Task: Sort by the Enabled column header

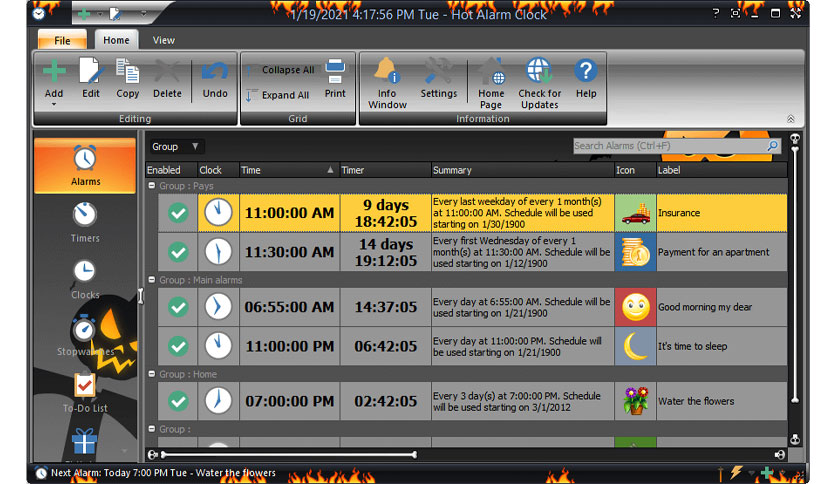Action: click(171, 170)
